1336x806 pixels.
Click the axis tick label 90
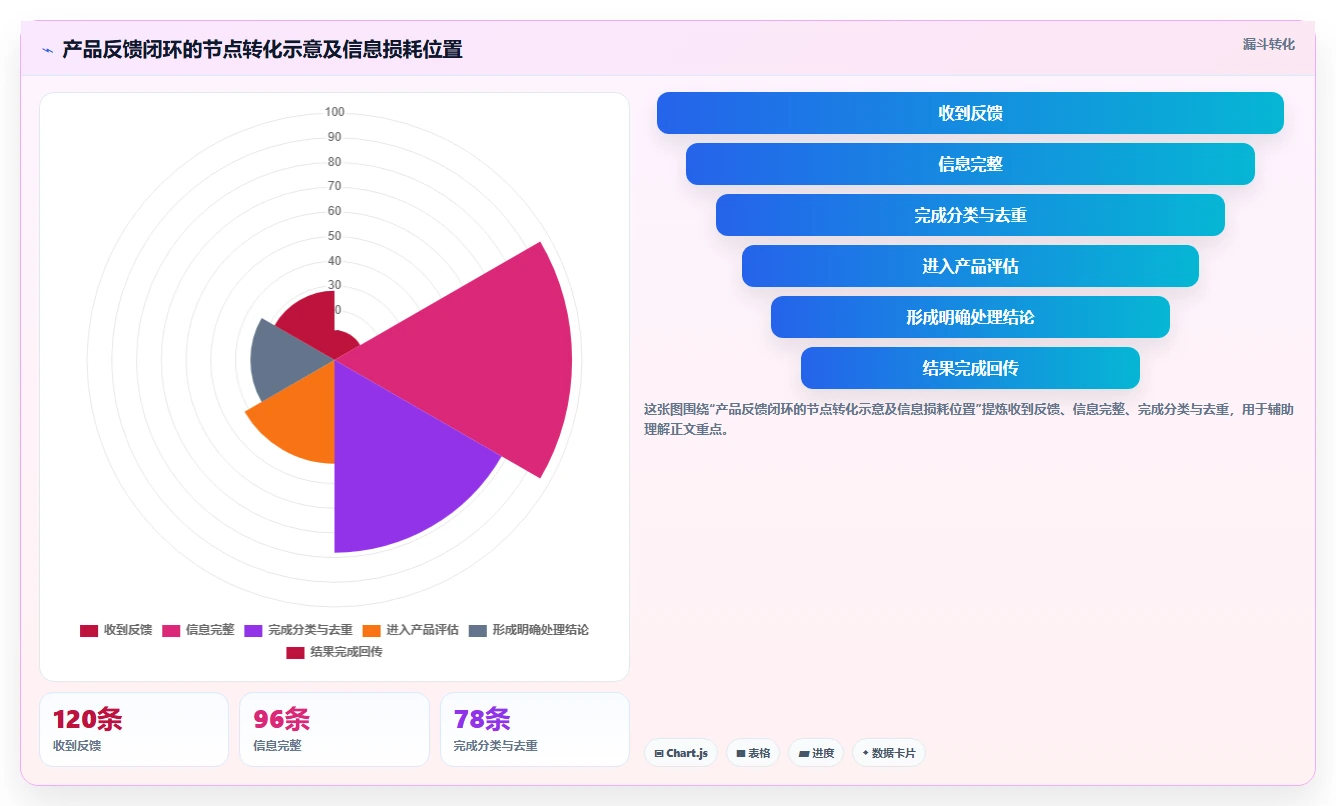point(334,137)
